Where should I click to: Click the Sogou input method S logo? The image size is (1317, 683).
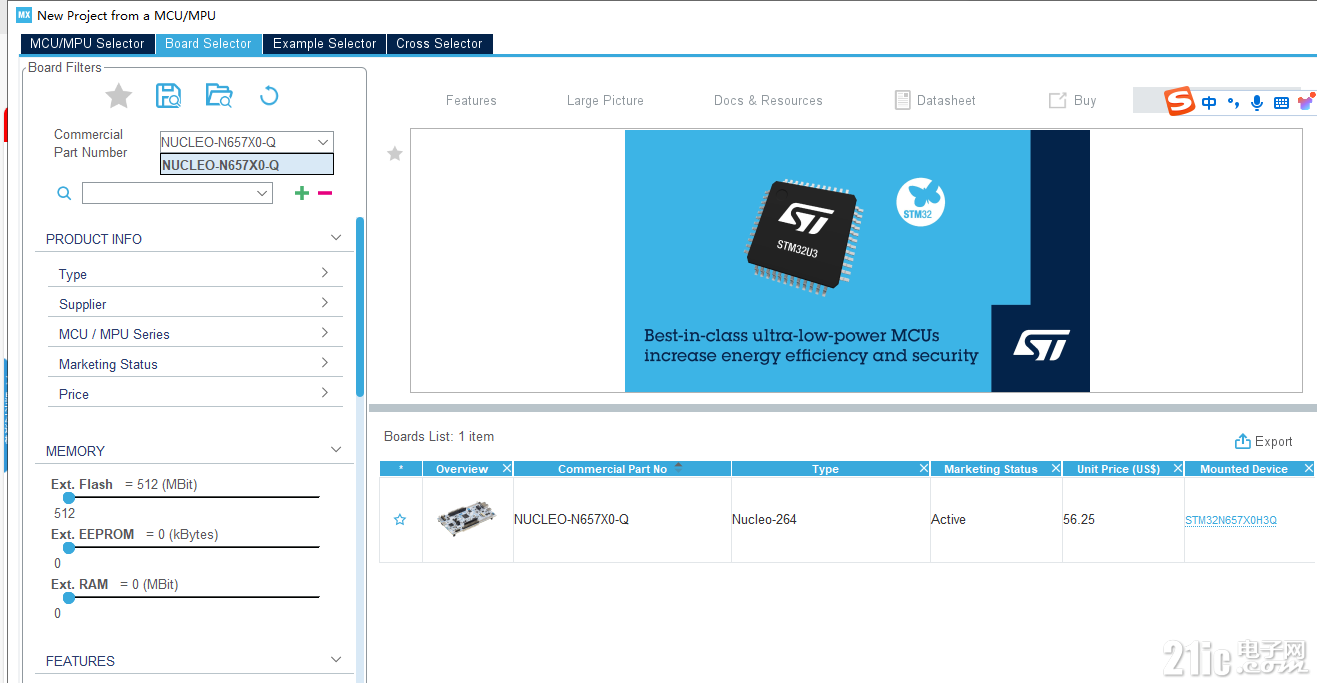(1180, 101)
